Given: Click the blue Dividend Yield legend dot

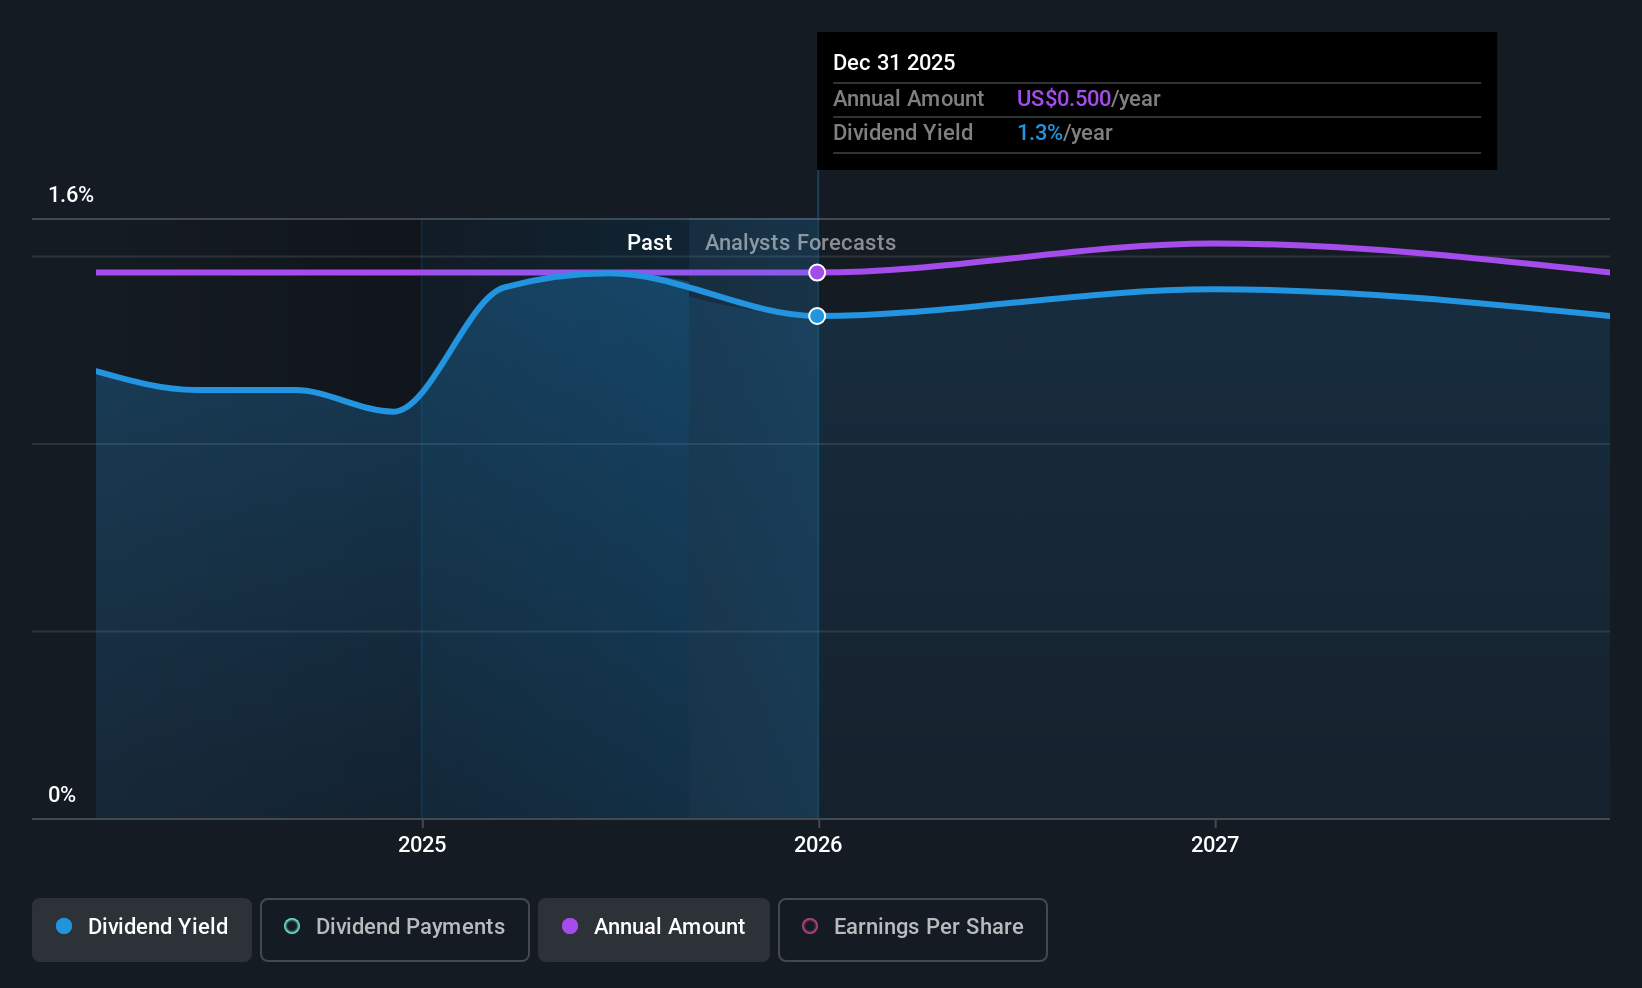Looking at the screenshot, I should (64, 926).
